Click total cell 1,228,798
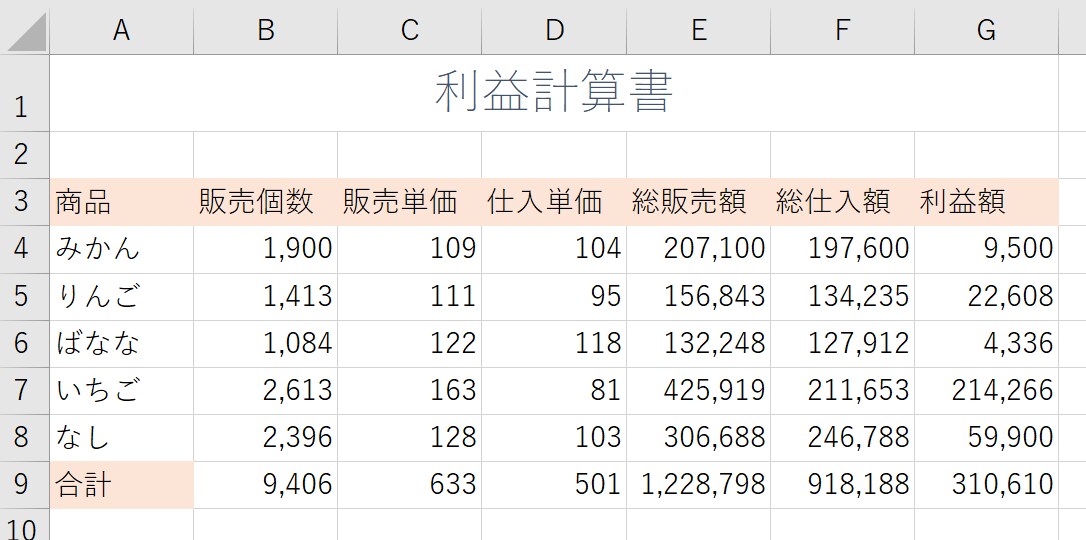The image size is (1086, 540). pos(699,485)
